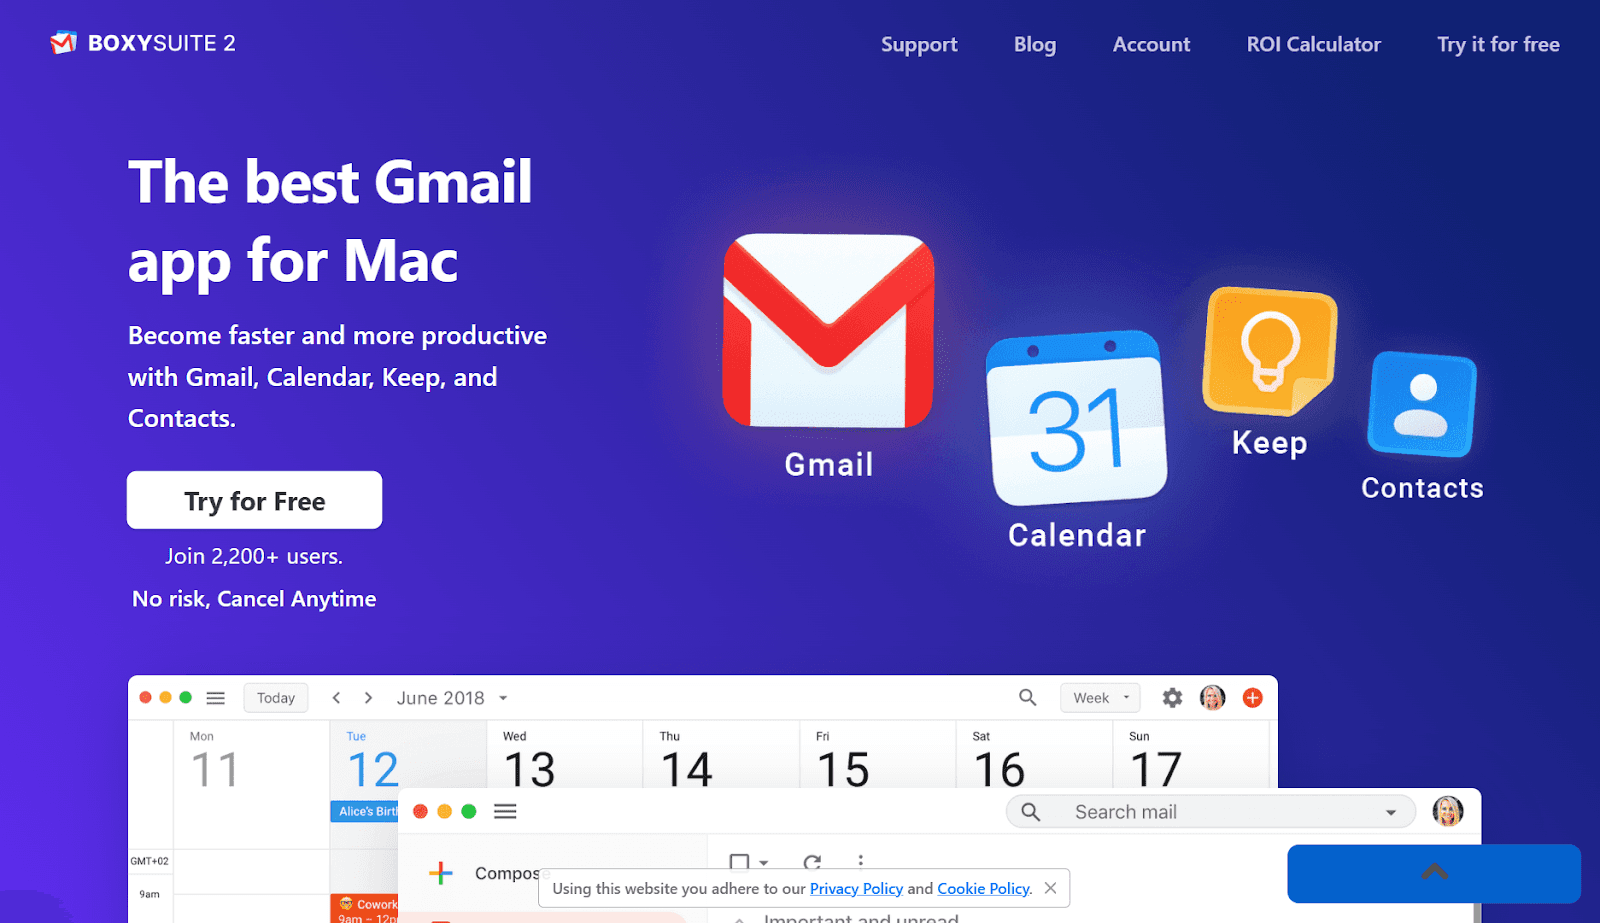Viewport: 1600px width, 923px height.
Task: Click the calendar search magnifier icon
Action: (1027, 697)
